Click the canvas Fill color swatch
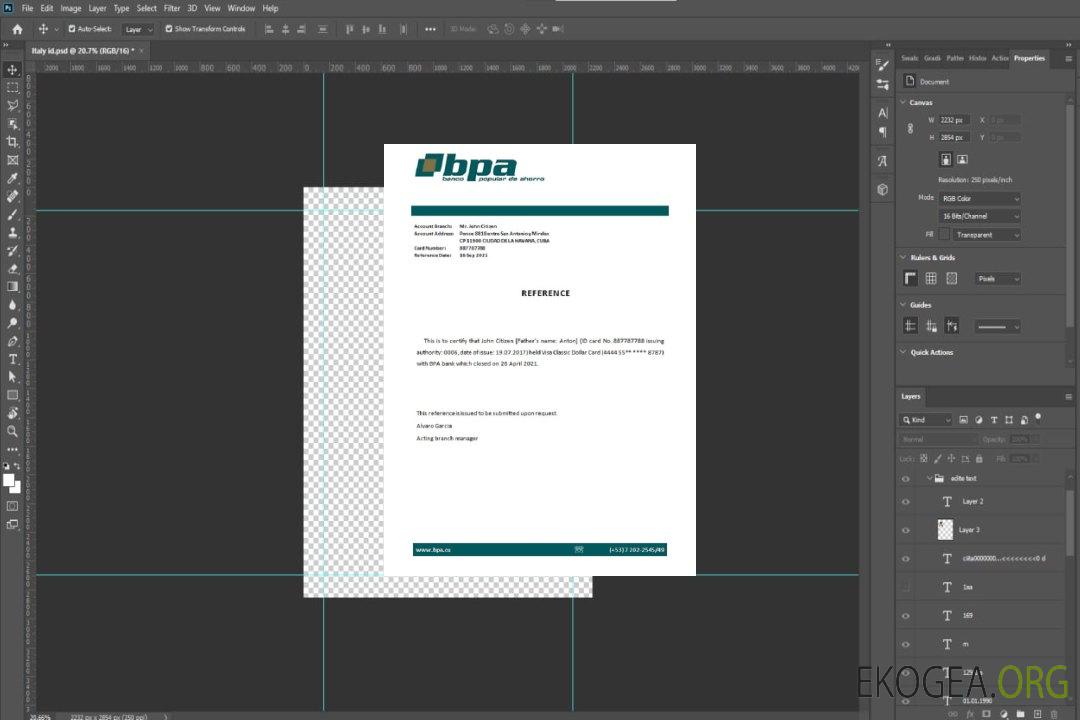 944,235
